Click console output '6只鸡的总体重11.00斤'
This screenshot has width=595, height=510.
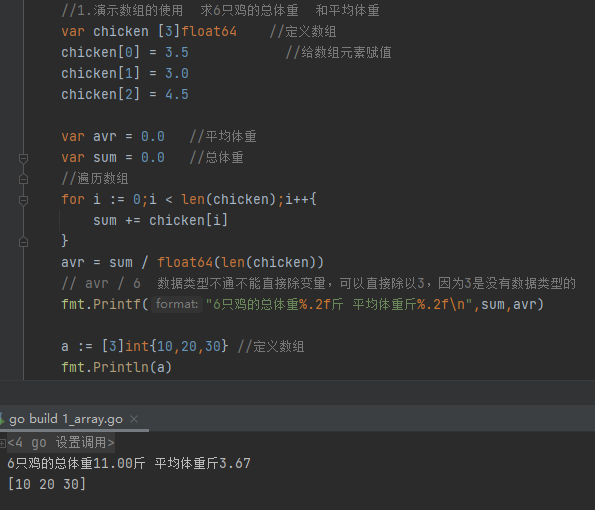click(76, 463)
